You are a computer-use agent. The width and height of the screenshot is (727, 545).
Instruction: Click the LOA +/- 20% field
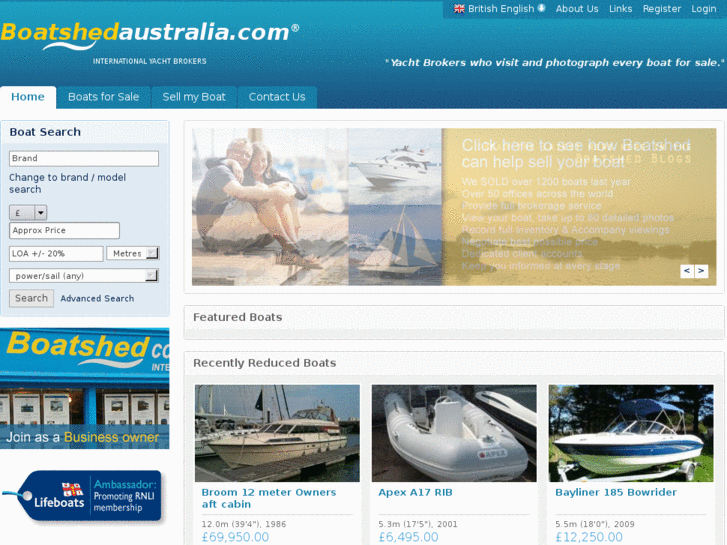point(56,254)
